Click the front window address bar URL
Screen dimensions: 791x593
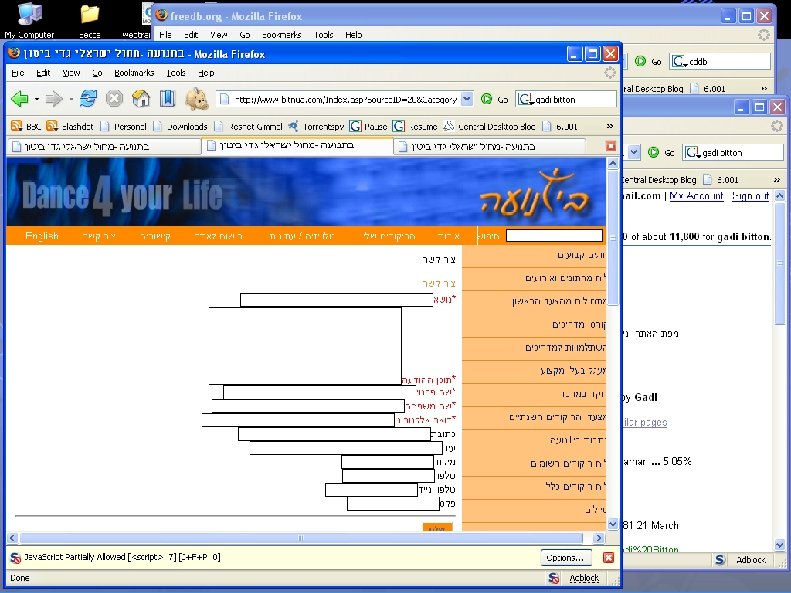point(346,99)
